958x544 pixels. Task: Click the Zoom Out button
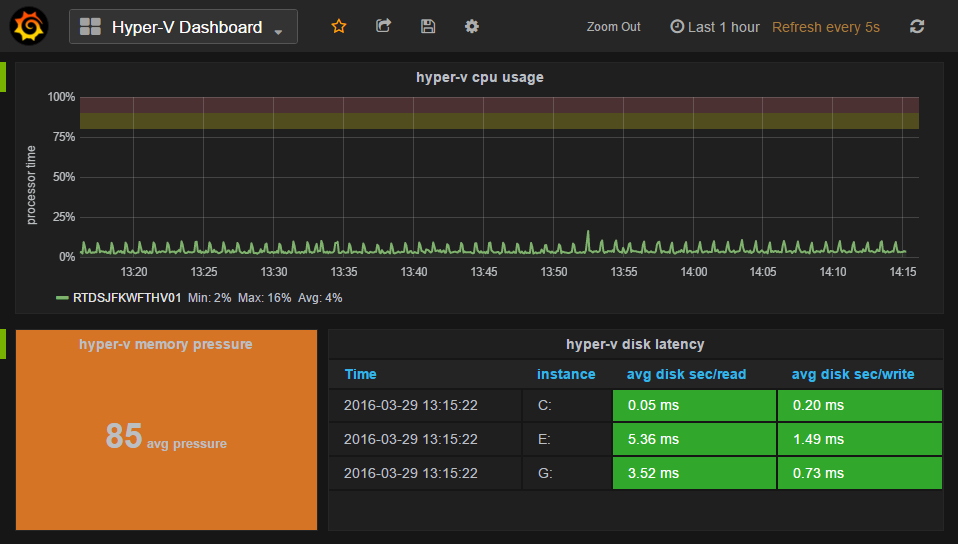point(613,27)
